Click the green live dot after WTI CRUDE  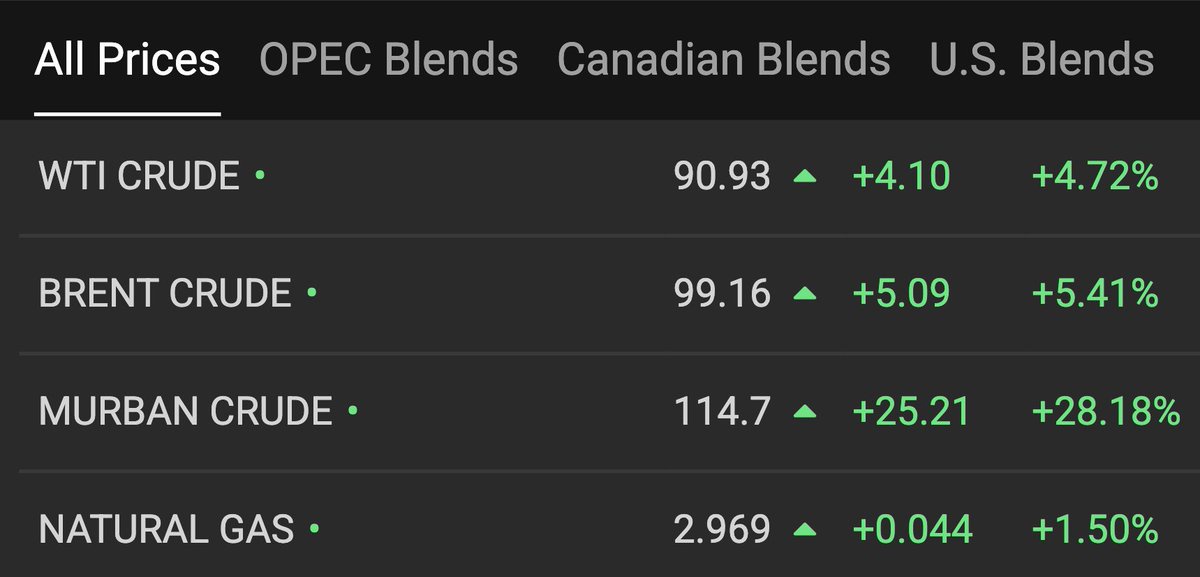pos(260,176)
